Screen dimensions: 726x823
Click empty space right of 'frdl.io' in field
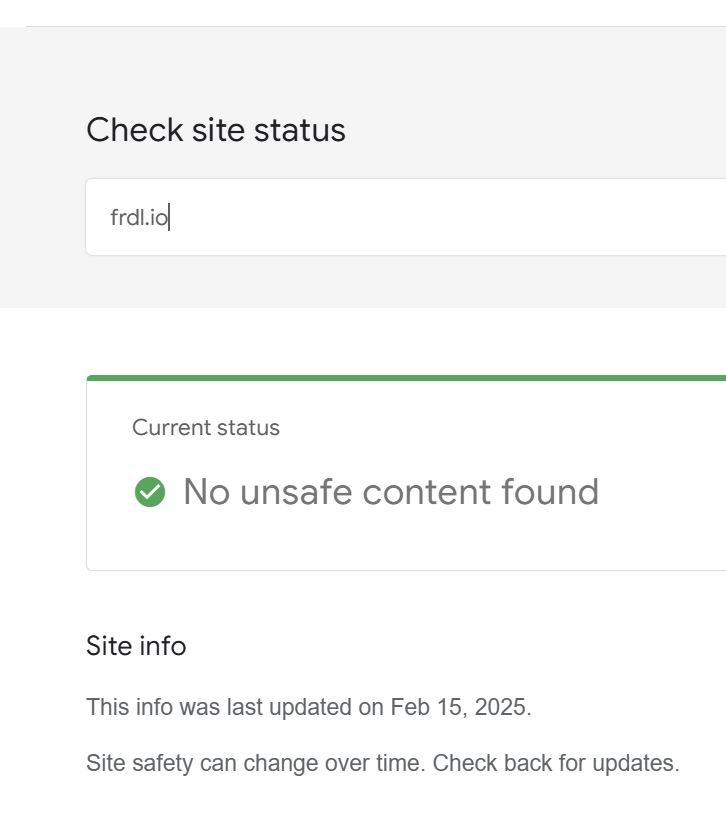click(450, 217)
